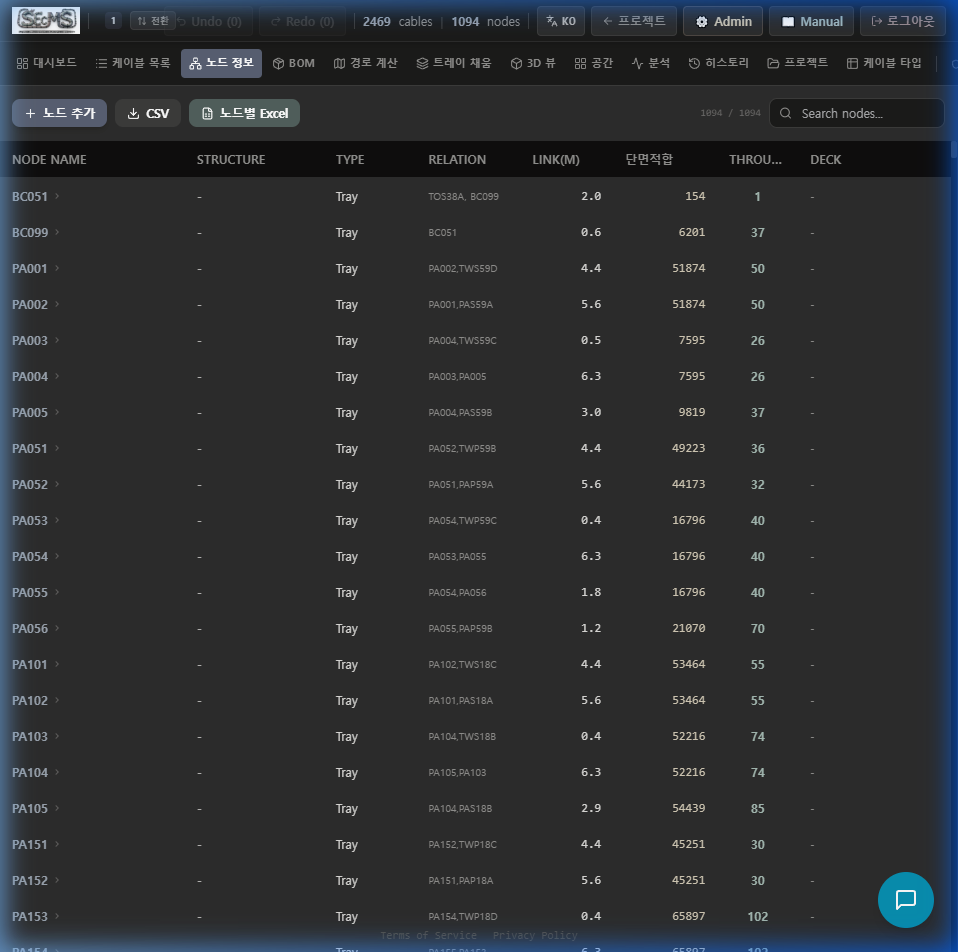Open the Manual book button
The height and width of the screenshot is (952, 958).
point(812,21)
